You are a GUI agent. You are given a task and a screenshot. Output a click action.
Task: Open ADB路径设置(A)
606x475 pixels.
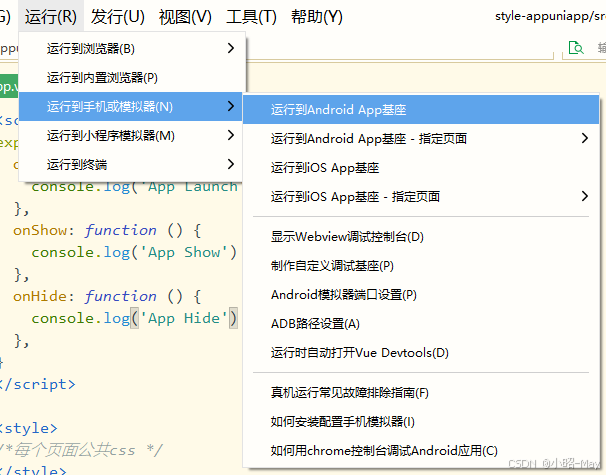point(421,324)
